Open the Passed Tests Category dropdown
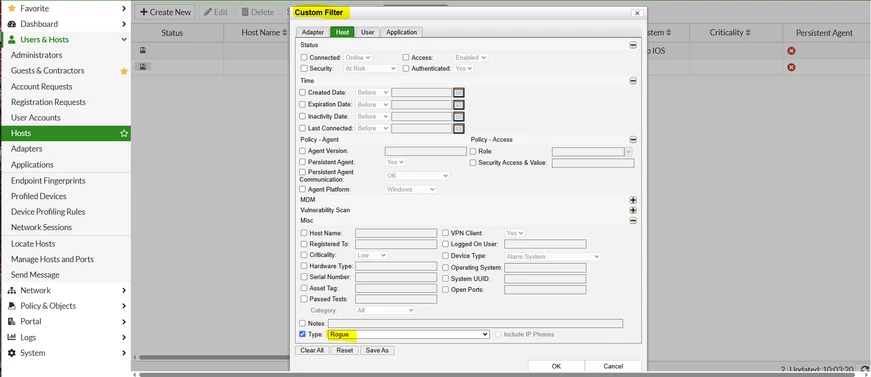This screenshot has width=871, height=377. pyautogui.click(x=385, y=310)
